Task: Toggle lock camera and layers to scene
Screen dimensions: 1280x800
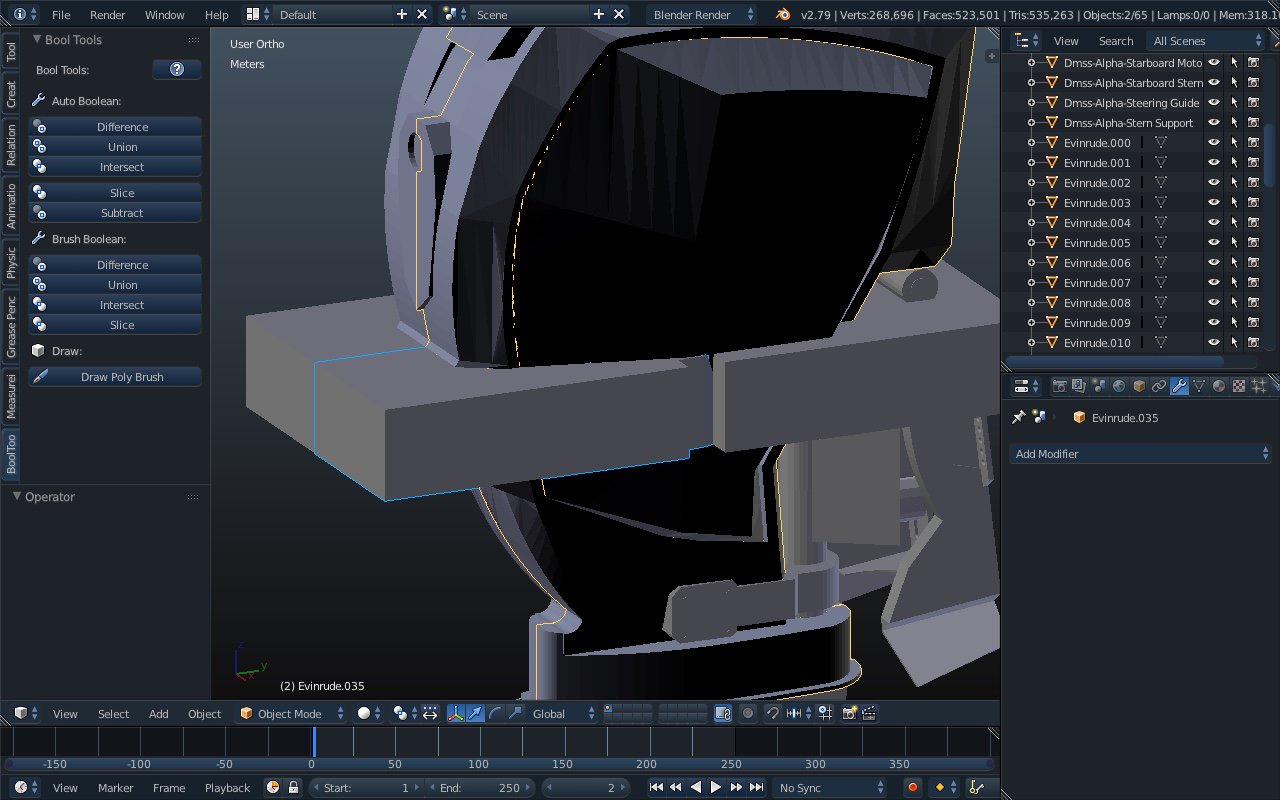Action: click(724, 713)
